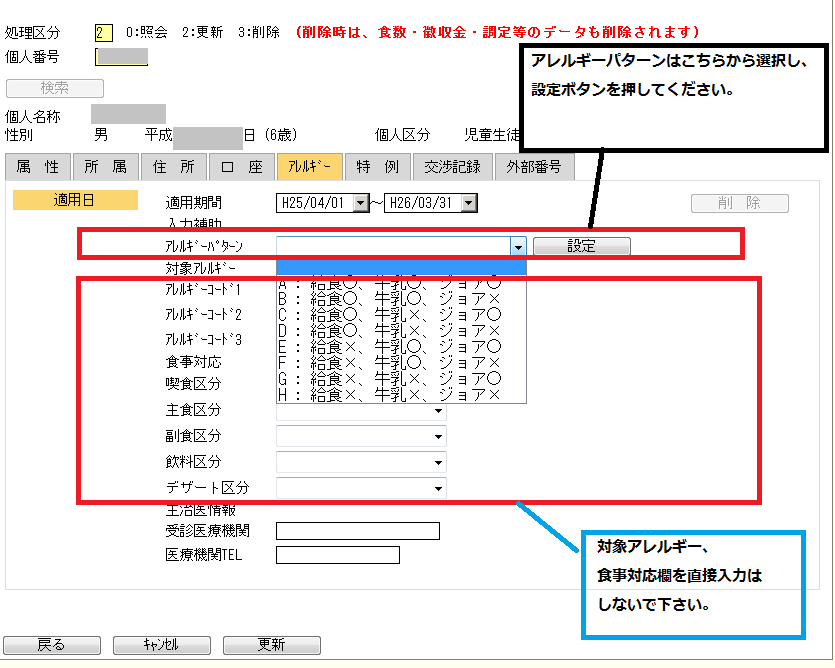The image size is (835, 668).
Task: Open the 所属 tab
Action: (x=105, y=167)
